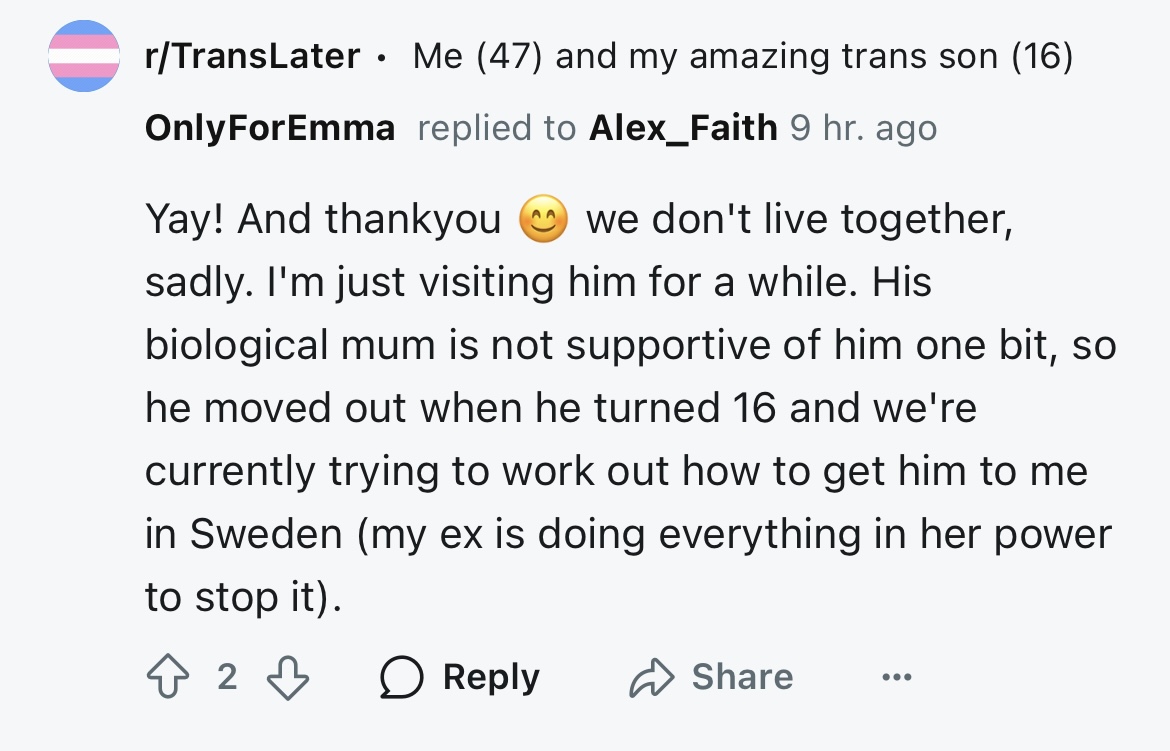Click the vote count number 2
The height and width of the screenshot is (751, 1170).
click(x=227, y=677)
